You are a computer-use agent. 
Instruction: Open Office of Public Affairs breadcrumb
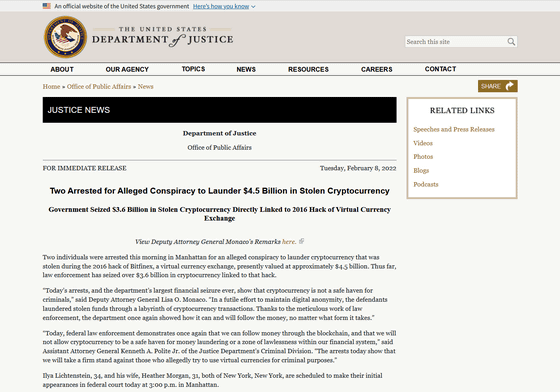point(99,86)
